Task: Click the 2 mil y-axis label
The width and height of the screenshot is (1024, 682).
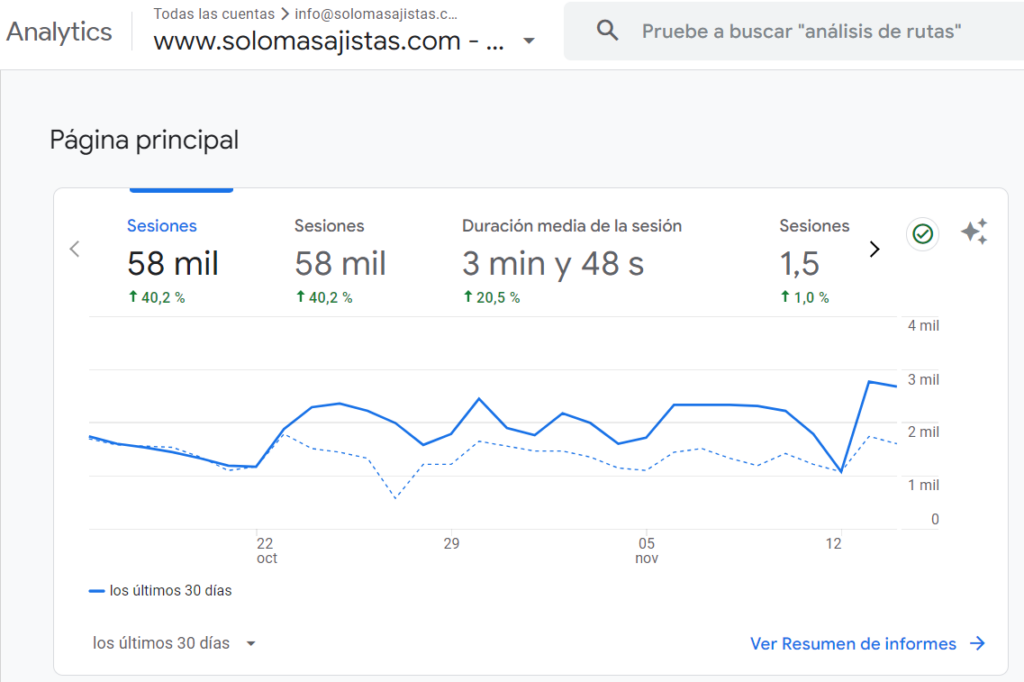Action: pos(923,432)
